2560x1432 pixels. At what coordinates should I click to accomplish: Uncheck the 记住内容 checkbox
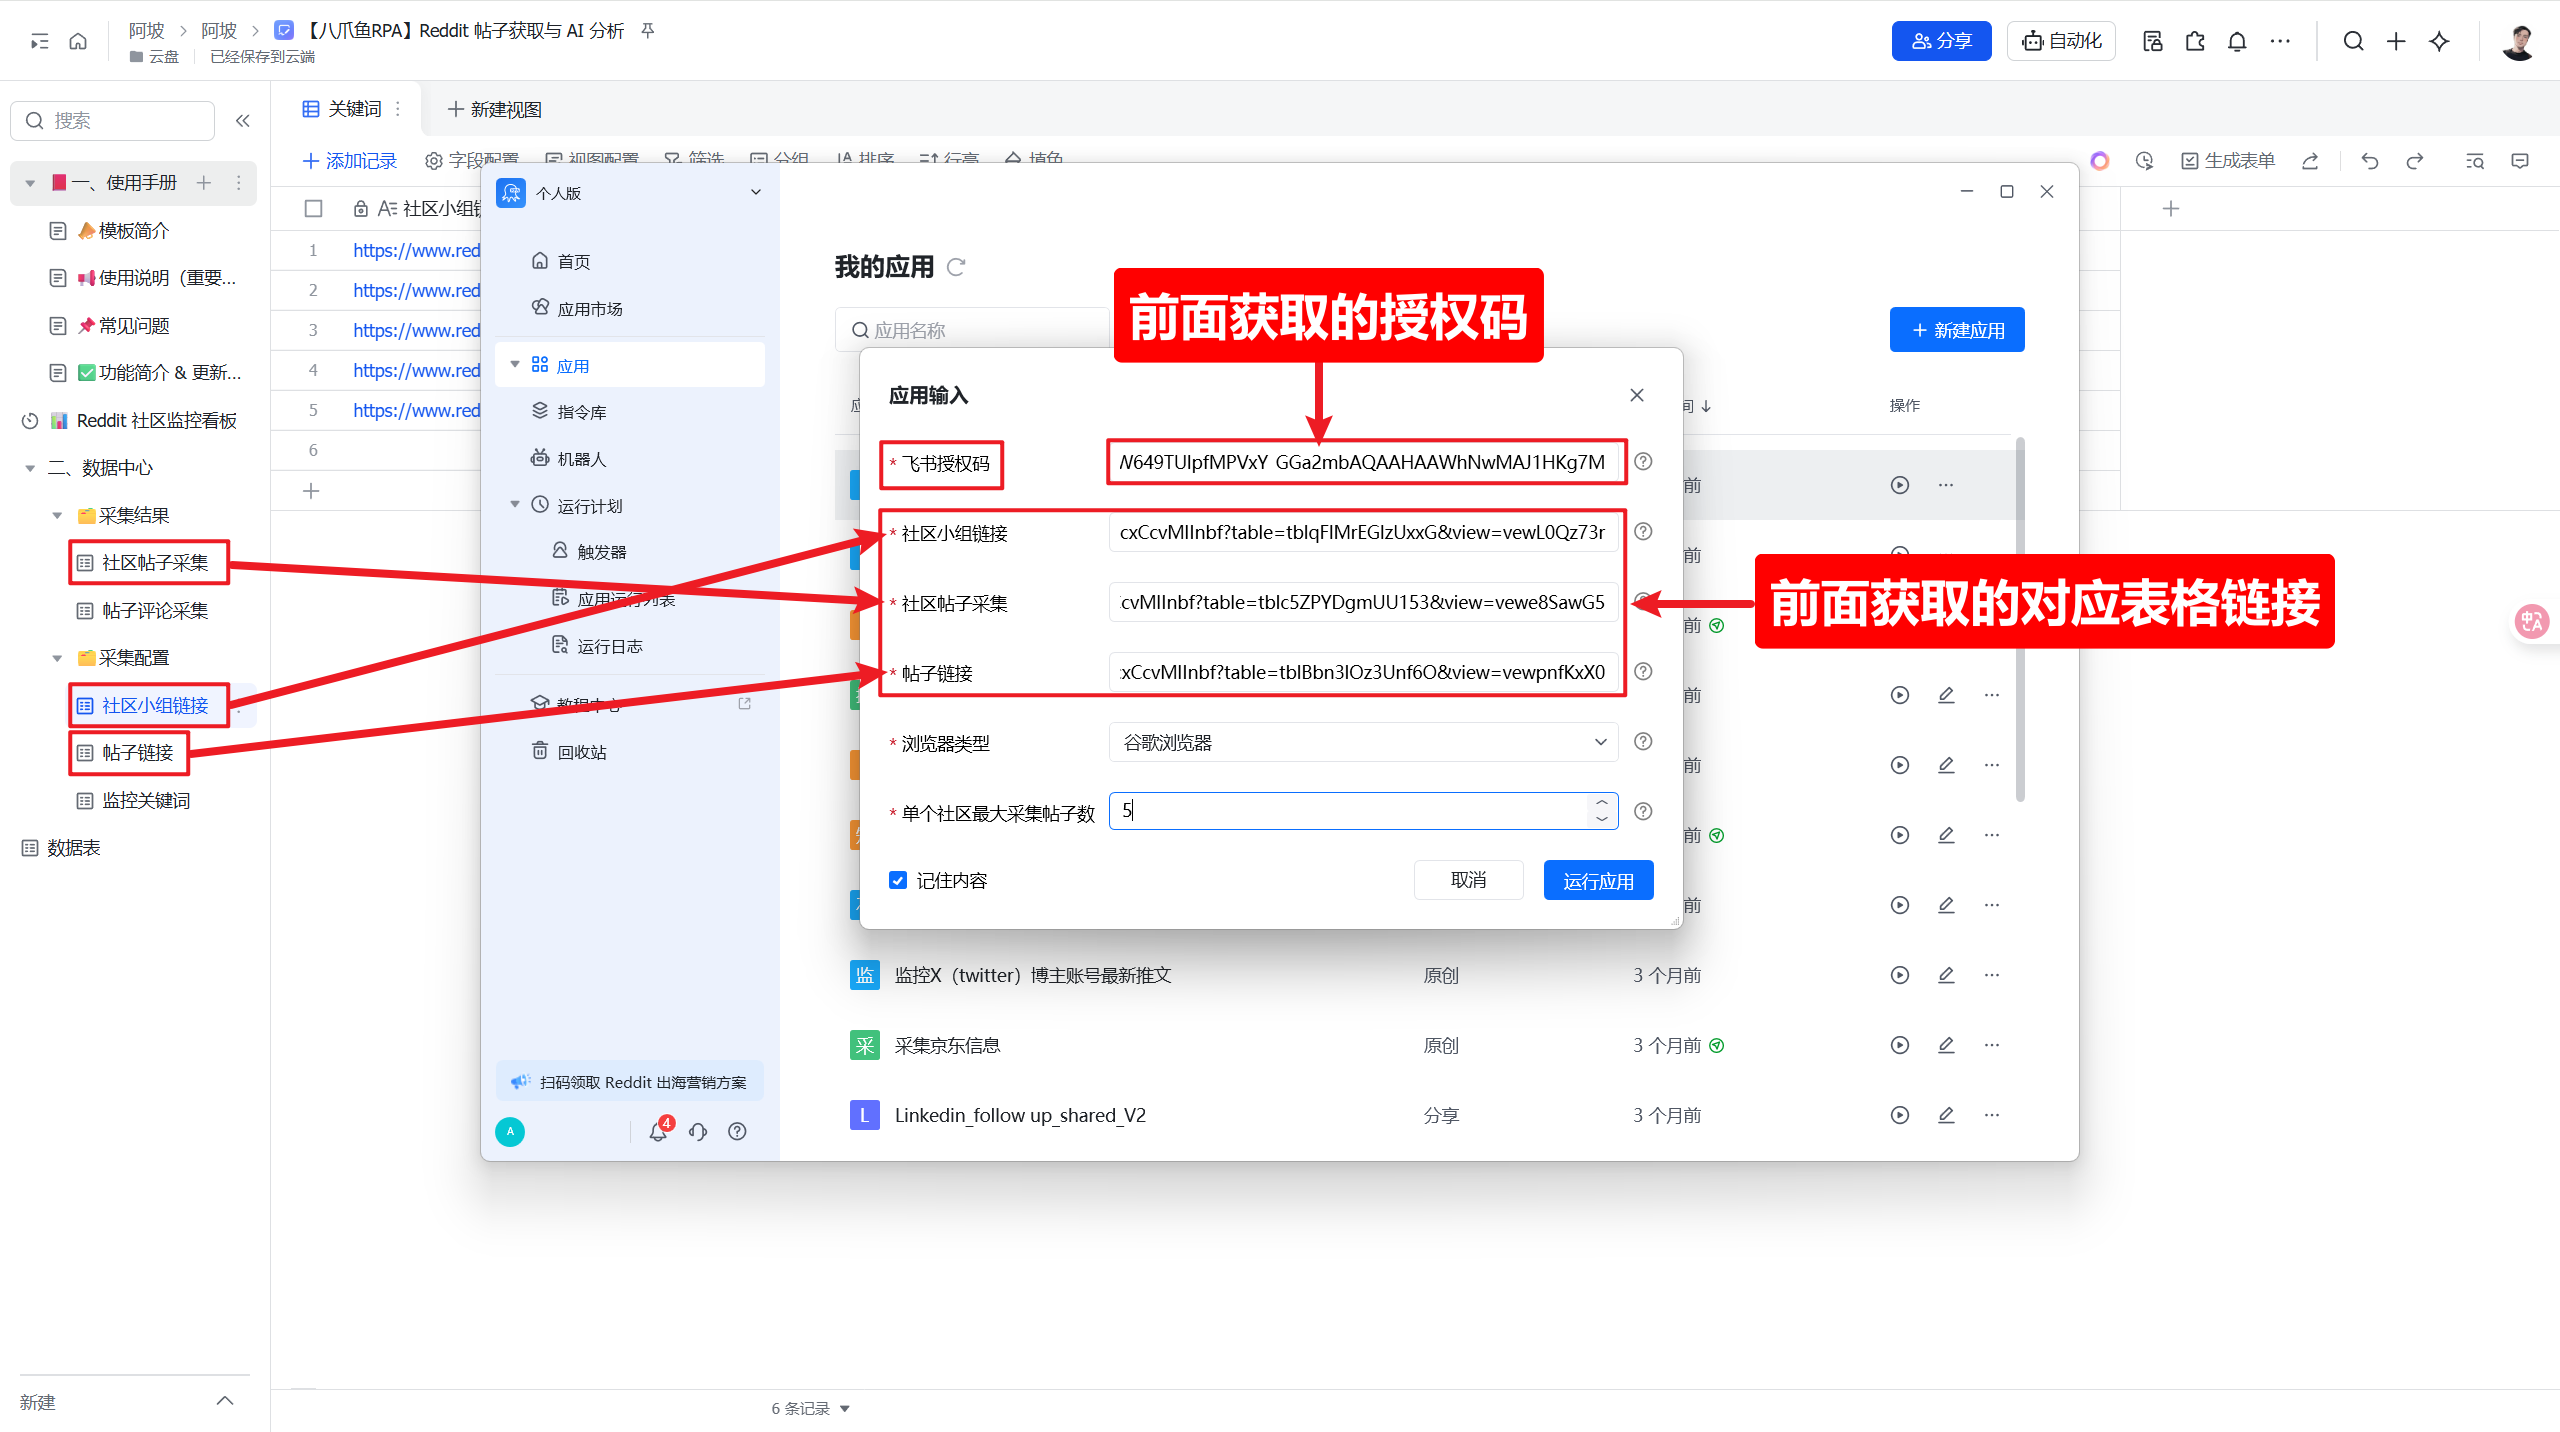point(898,880)
